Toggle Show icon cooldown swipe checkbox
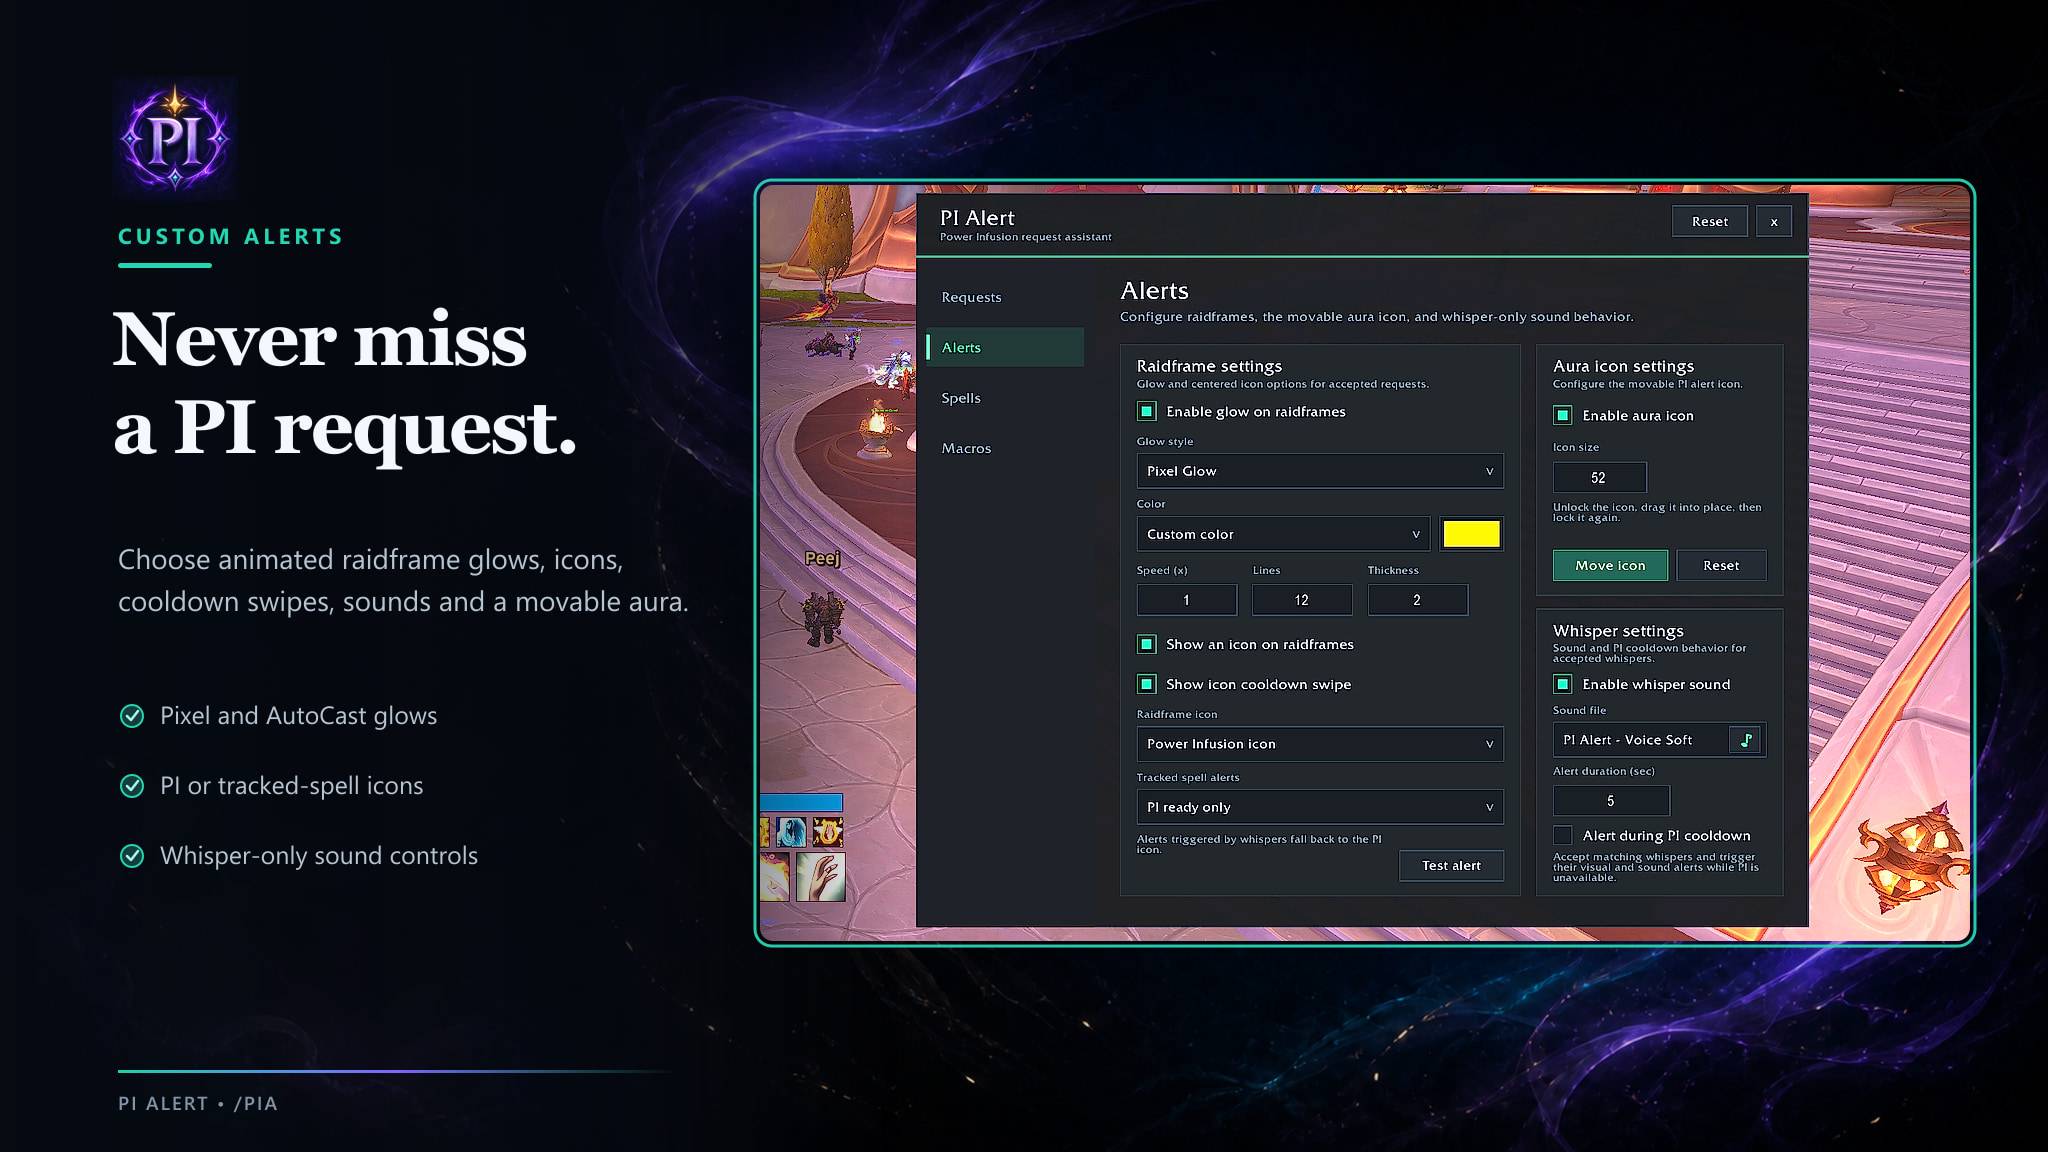2048x1152 pixels. (1147, 684)
